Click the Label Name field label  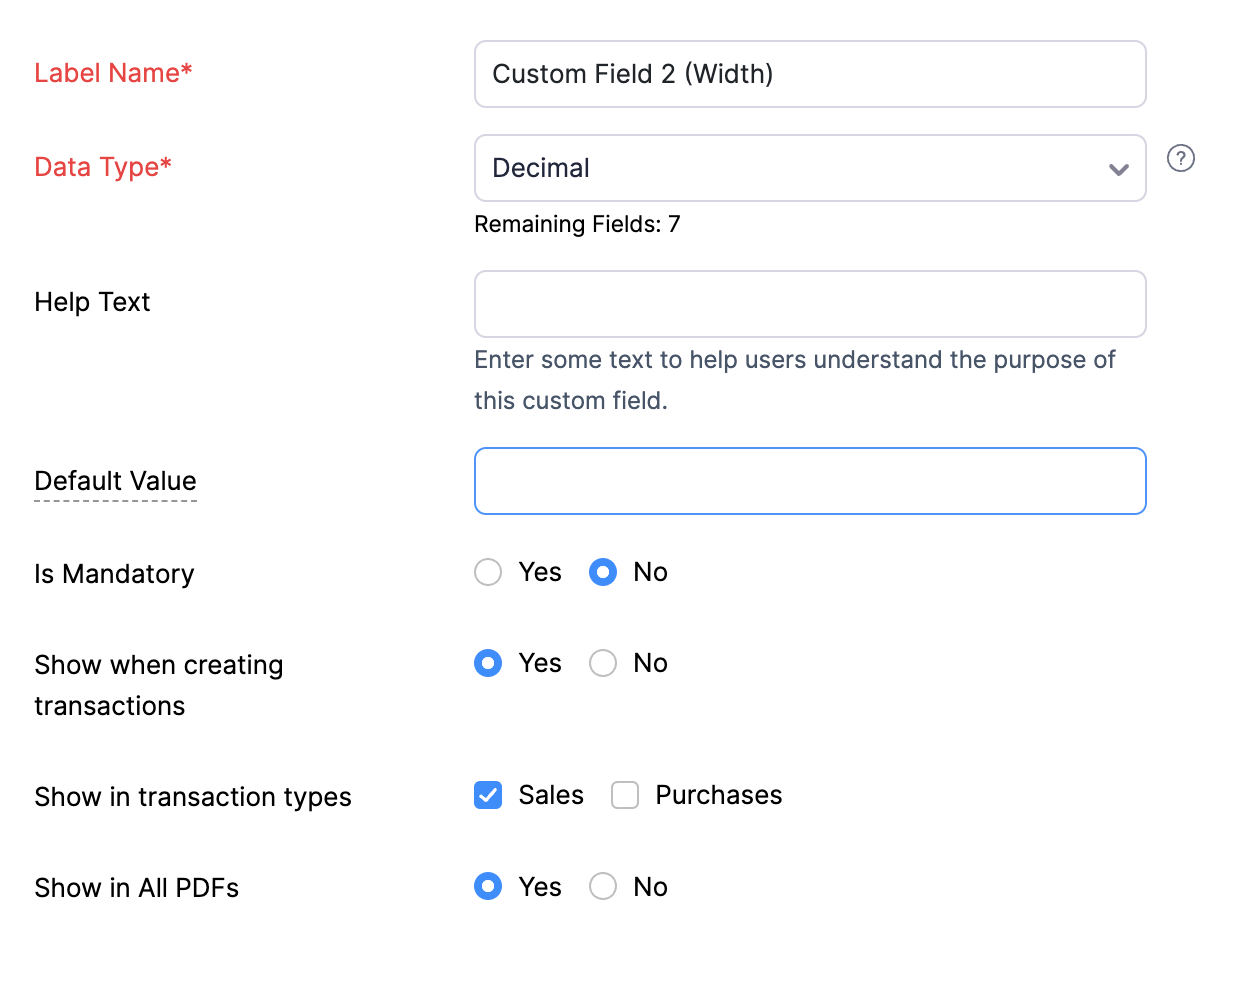[x=113, y=73]
